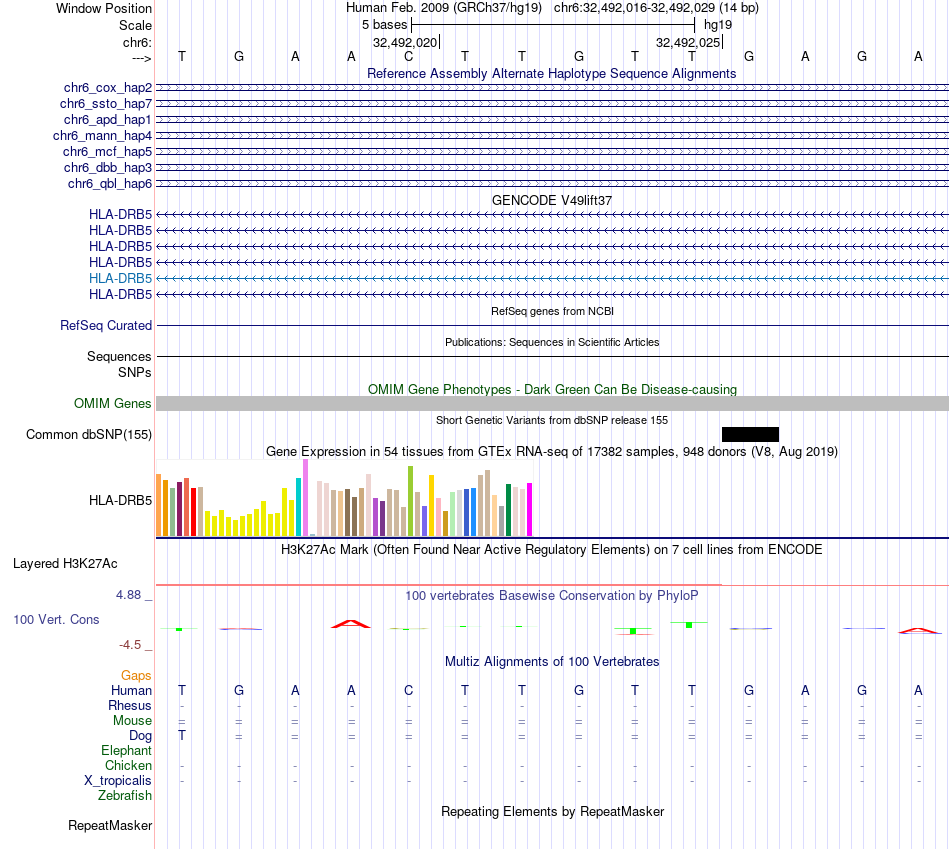Click the chr6_cox_hap2 track label
The image size is (950, 849).
tap(108, 88)
